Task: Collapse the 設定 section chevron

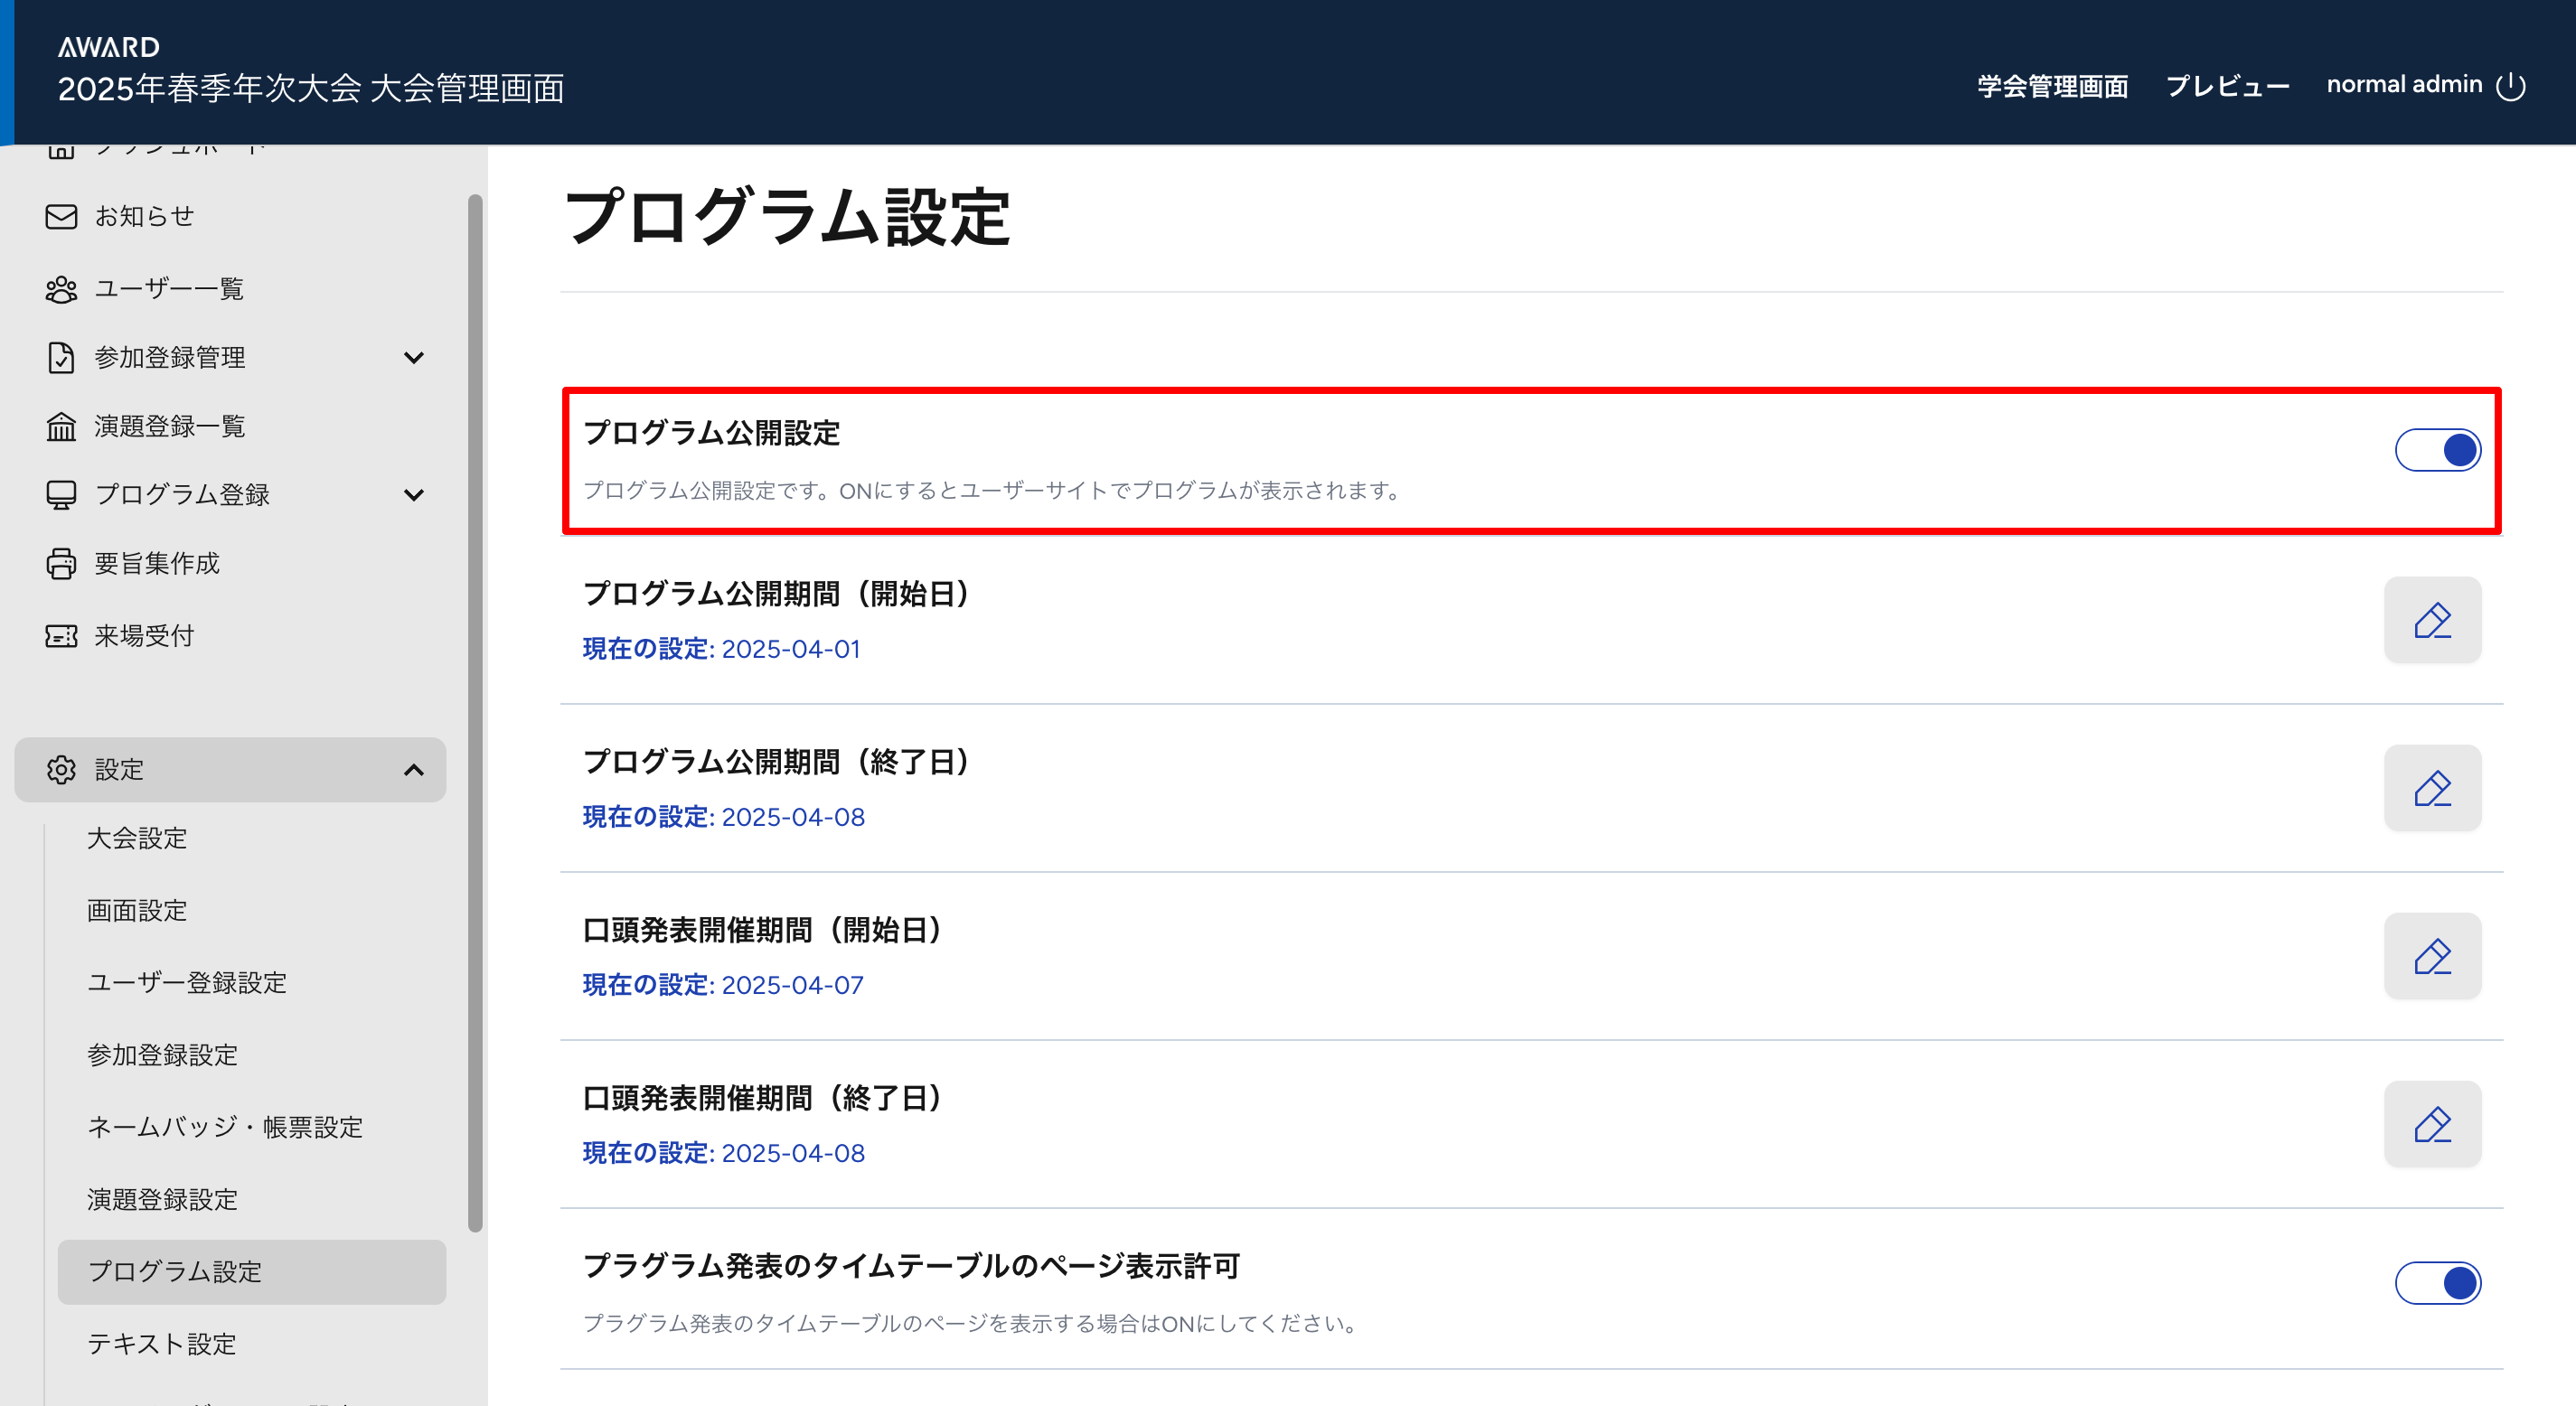Action: coord(413,770)
